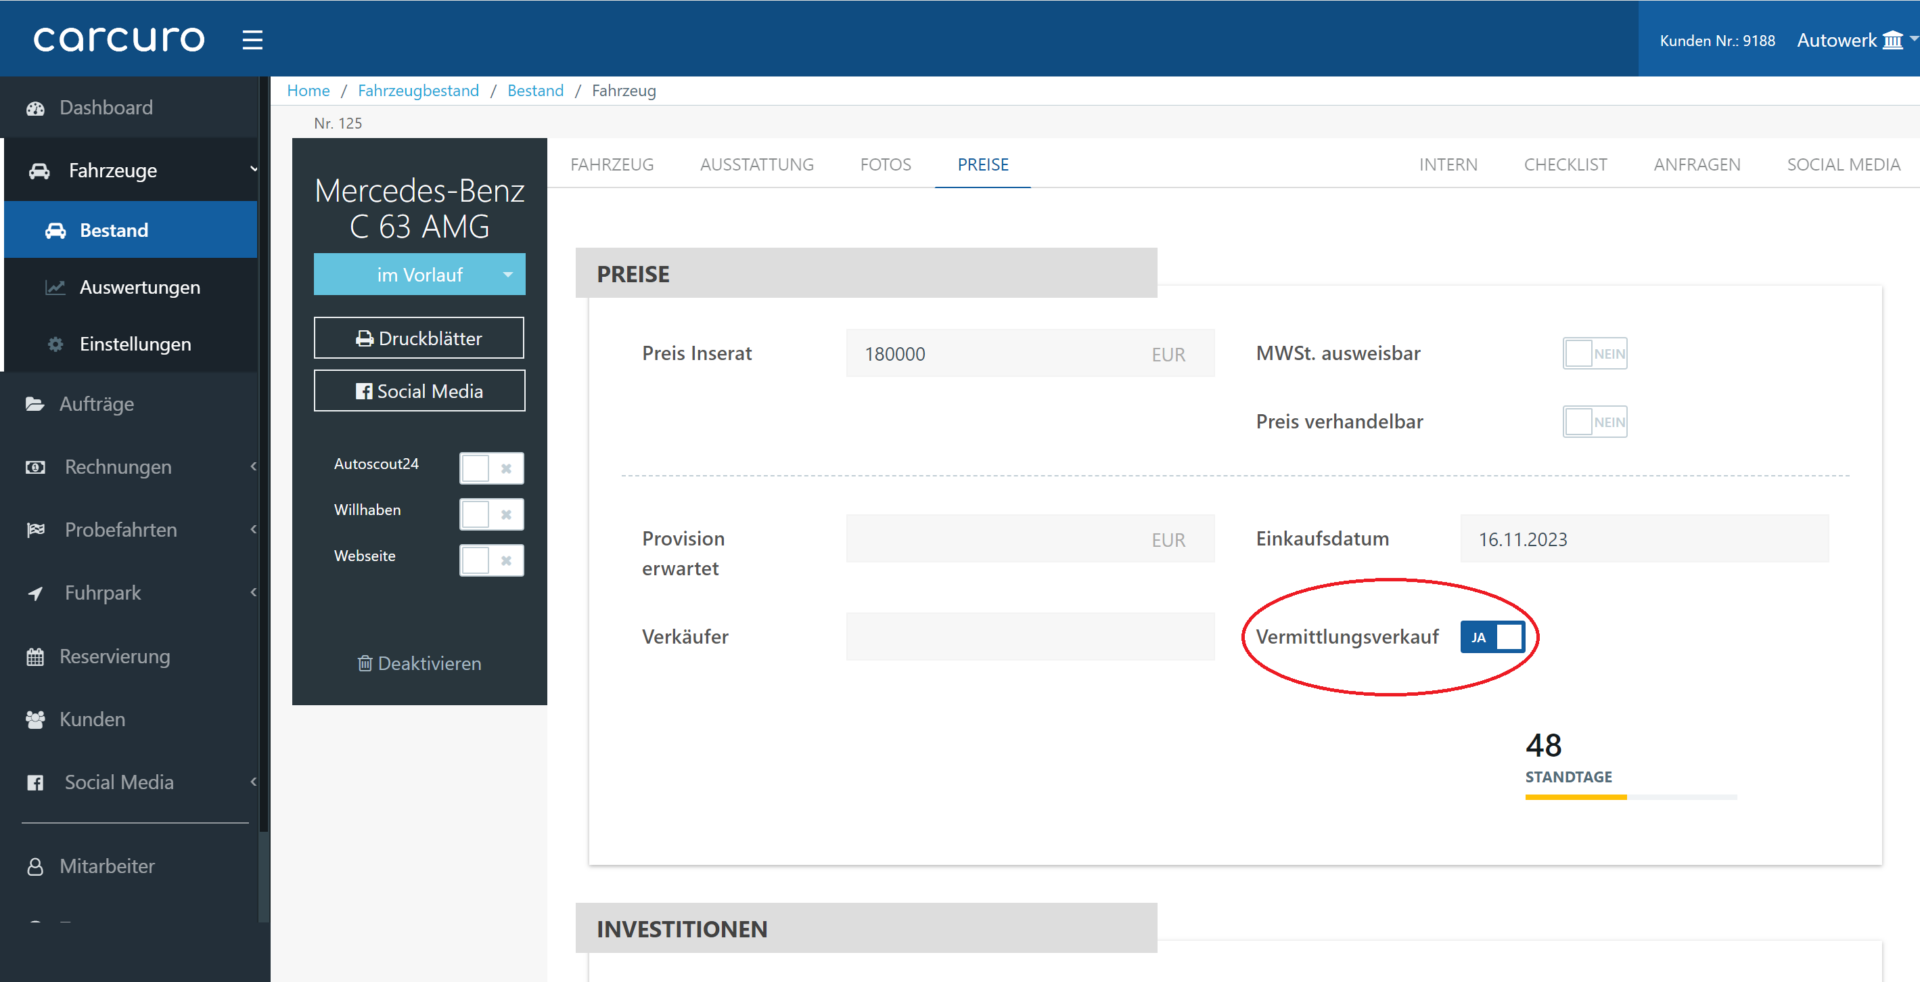Viewport: 1920px width, 982px height.
Task: Expand the sidebar Social Media chevron
Action: (x=253, y=782)
